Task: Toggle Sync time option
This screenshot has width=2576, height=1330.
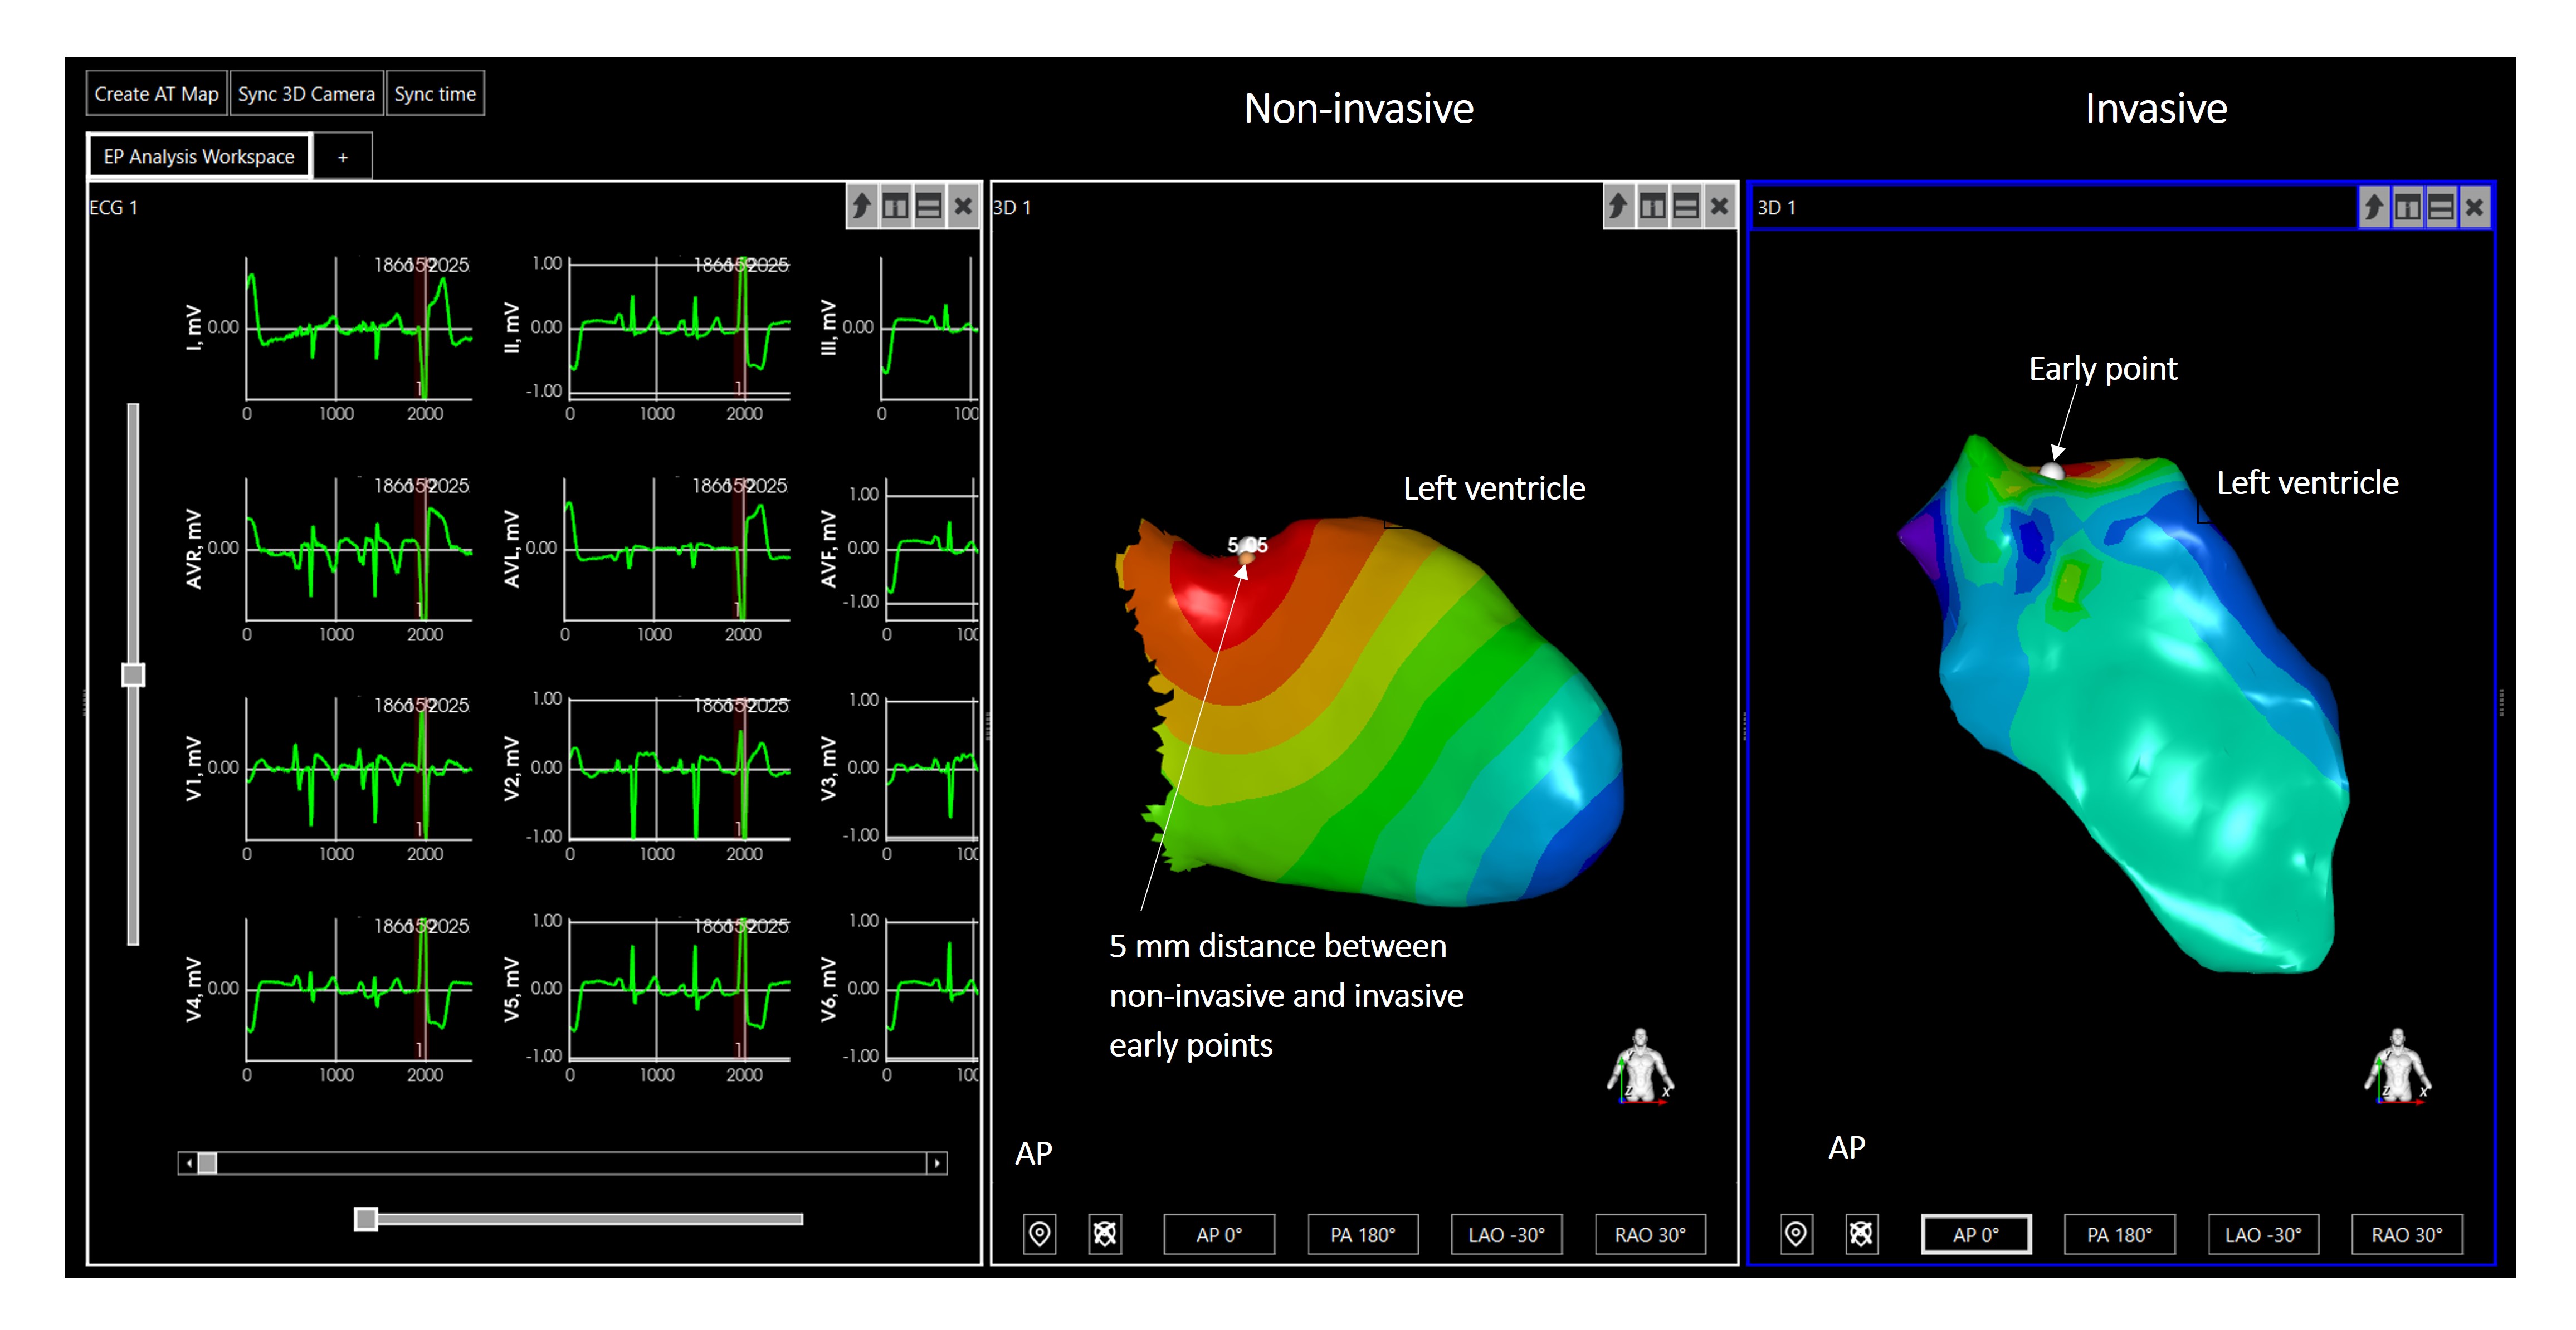Action: 435,94
